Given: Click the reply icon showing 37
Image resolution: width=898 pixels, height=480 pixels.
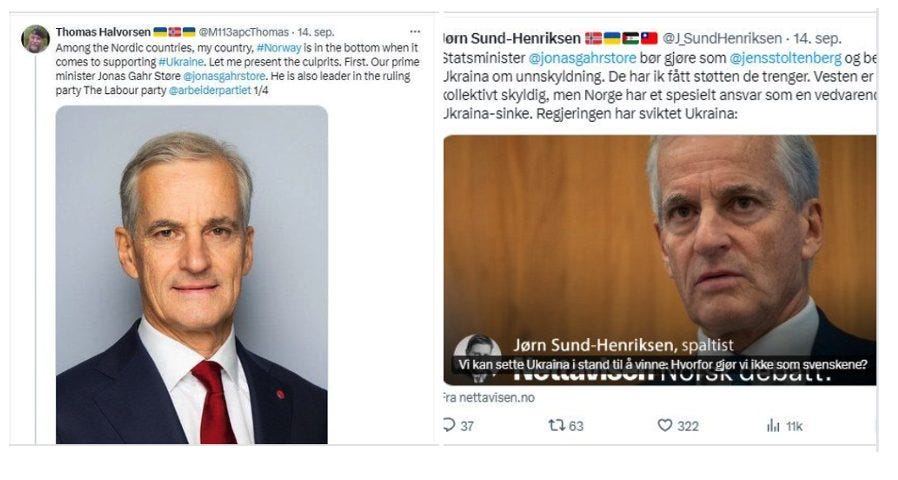Looking at the screenshot, I should click(x=450, y=426).
